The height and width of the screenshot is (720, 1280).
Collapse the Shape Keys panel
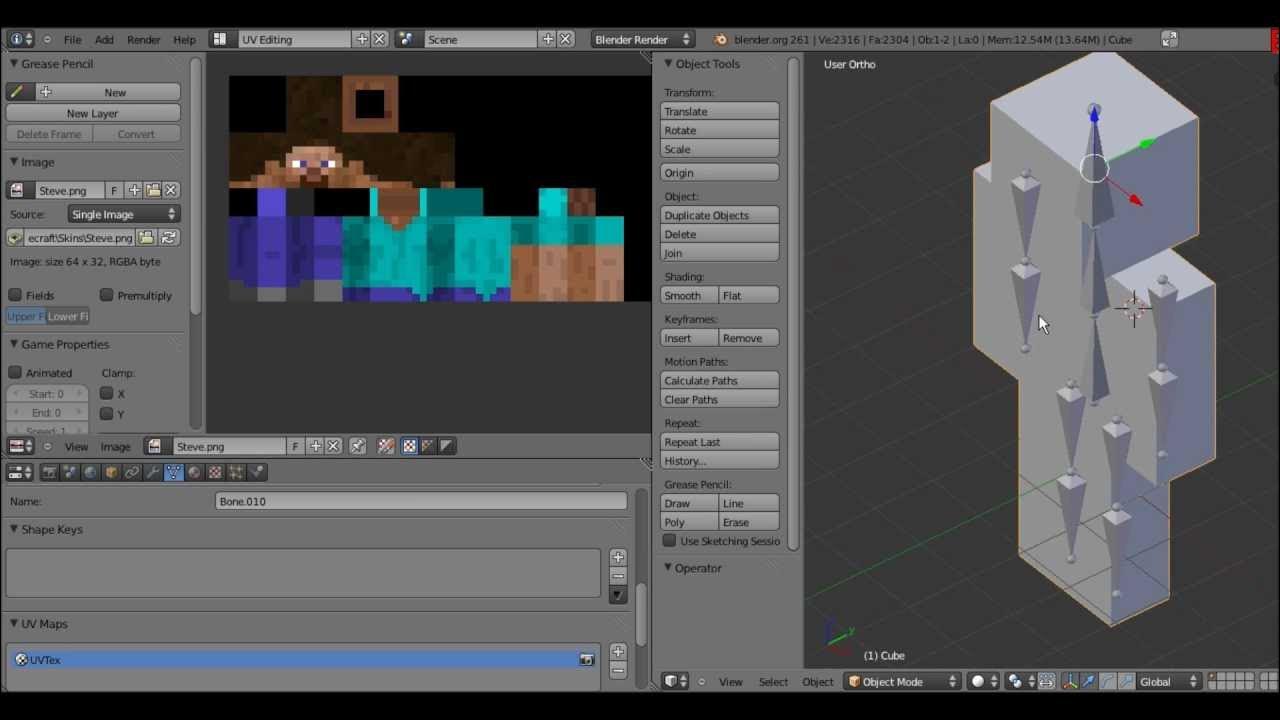pyautogui.click(x=15, y=529)
